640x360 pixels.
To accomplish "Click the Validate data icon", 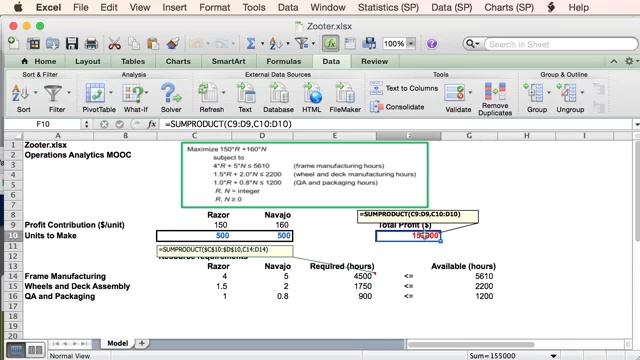I will (455, 93).
